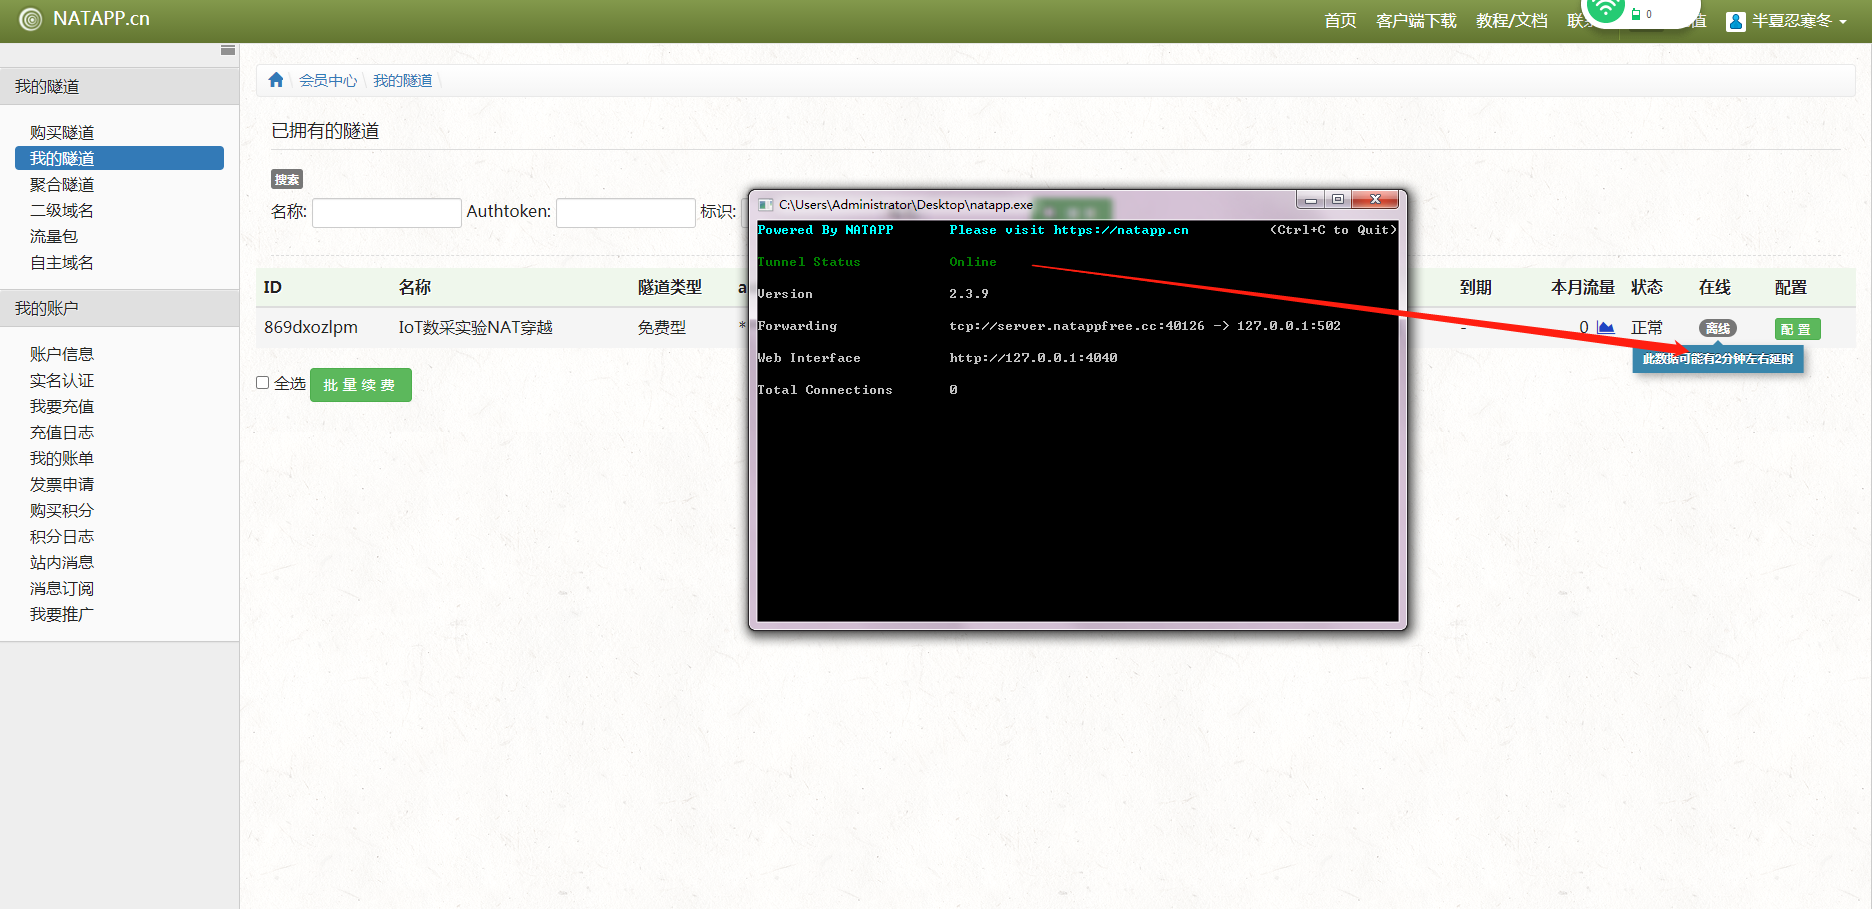Viewport: 1872px width, 909px height.
Task: Click the 已拥有的隧道 page heading
Action: 325,131
